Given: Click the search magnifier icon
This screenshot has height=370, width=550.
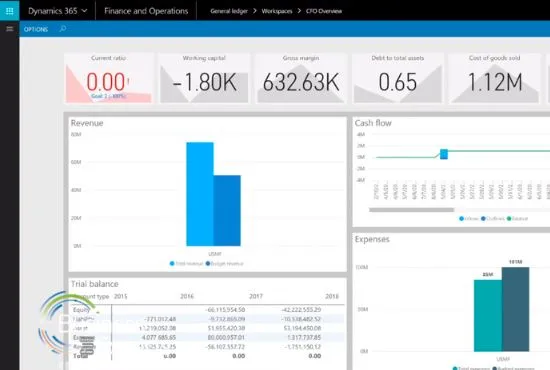Looking at the screenshot, I should (63, 29).
